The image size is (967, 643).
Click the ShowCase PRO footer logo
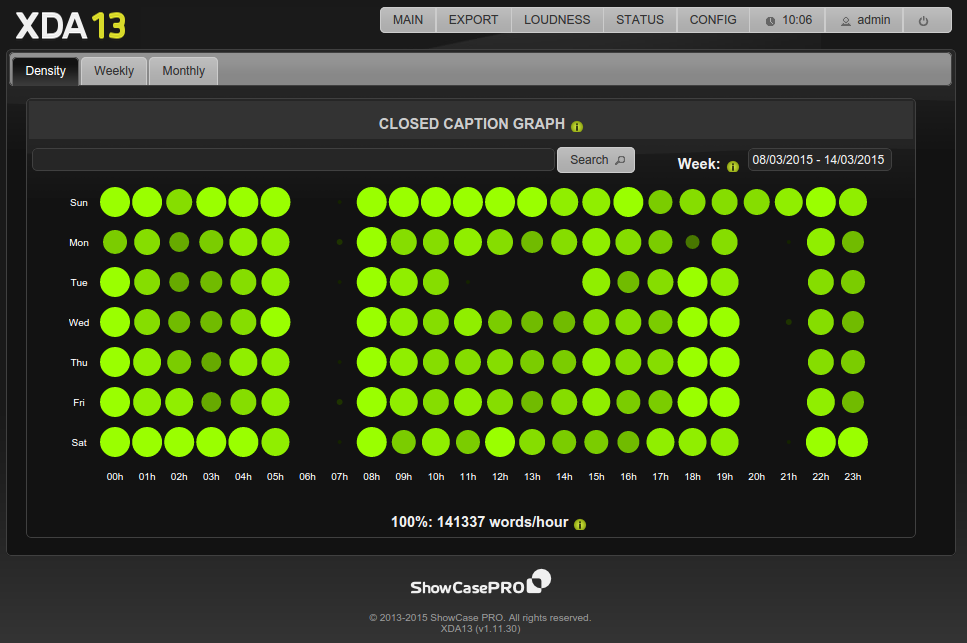(480, 584)
